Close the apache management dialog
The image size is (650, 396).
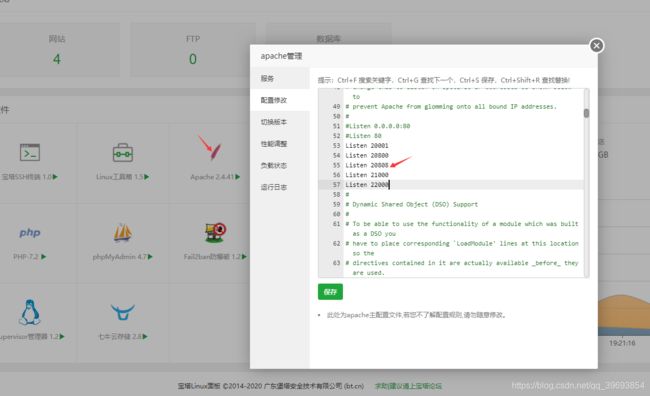[x=597, y=45]
